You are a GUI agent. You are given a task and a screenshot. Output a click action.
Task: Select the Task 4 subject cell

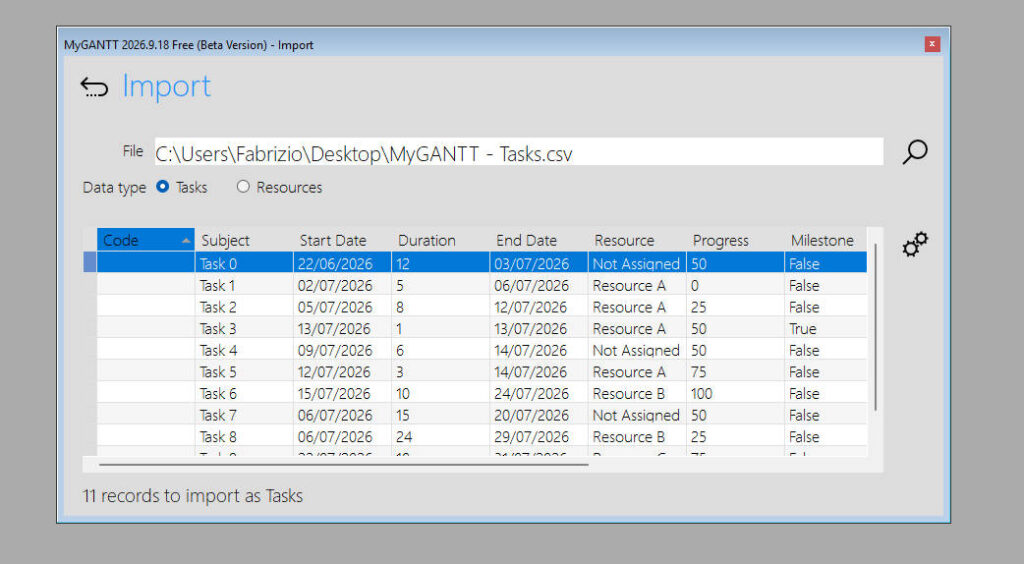point(244,350)
